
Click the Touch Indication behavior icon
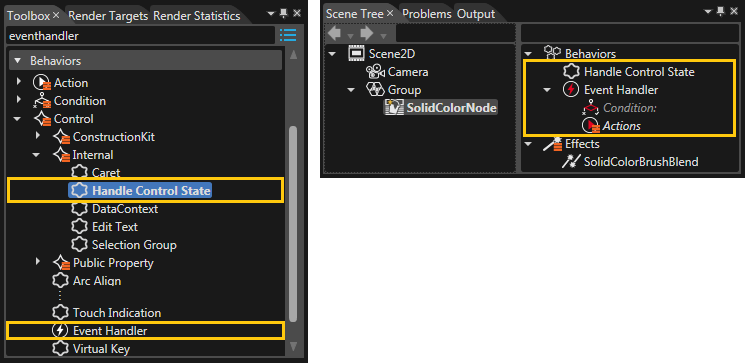pyautogui.click(x=60, y=313)
